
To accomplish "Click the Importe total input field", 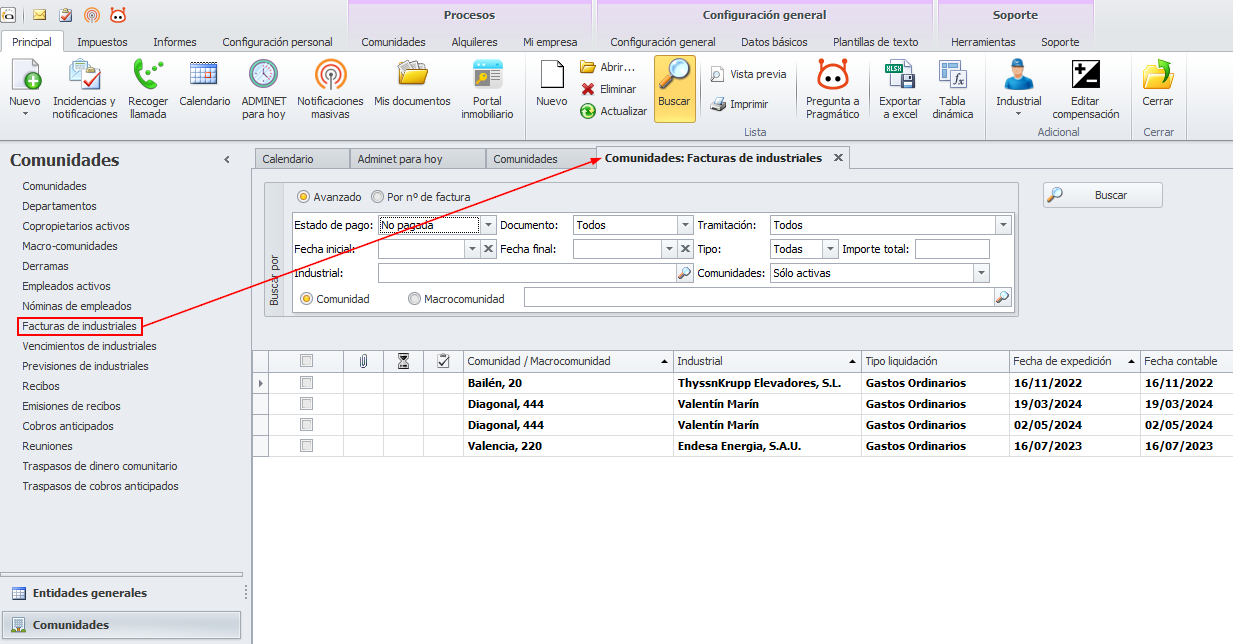I will 951,249.
